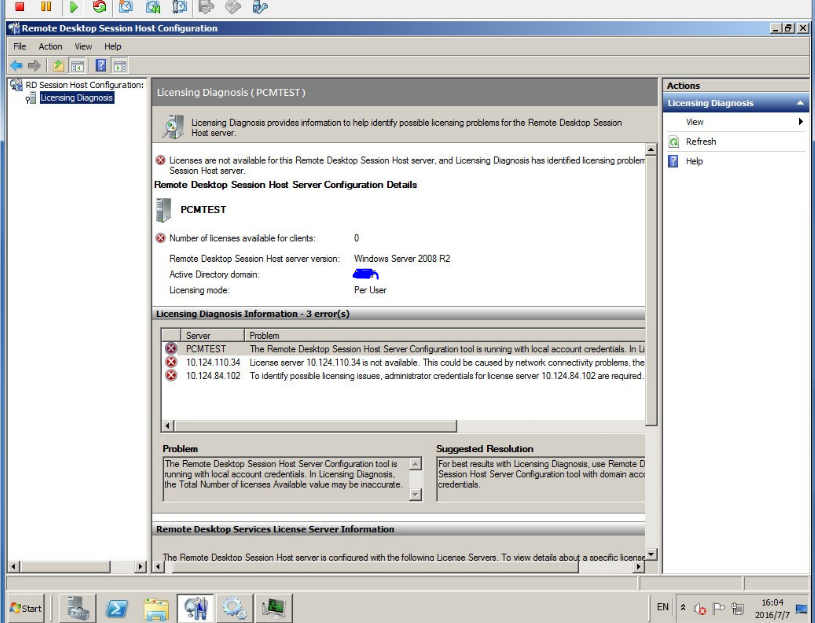
Task: Click Refresh in the Actions pane
Action: pyautogui.click(x=701, y=141)
